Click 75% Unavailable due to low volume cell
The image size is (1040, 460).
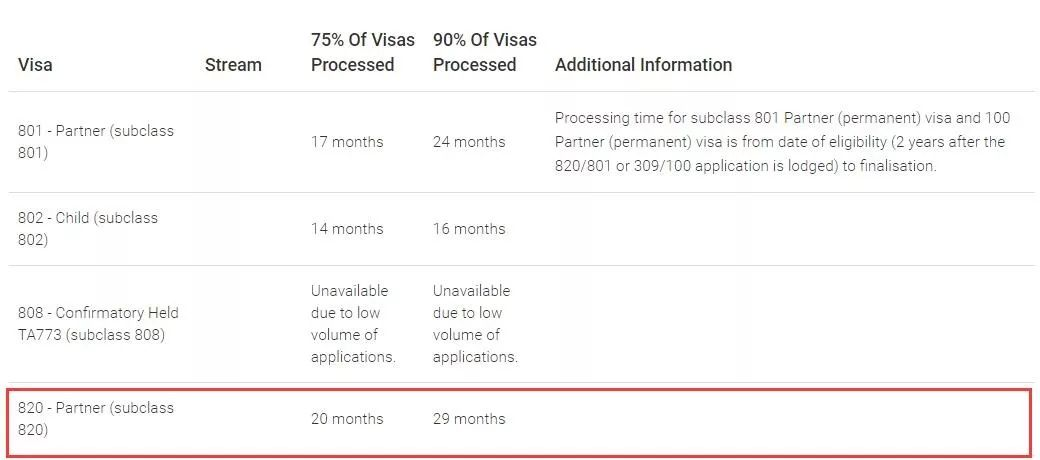[x=353, y=323]
